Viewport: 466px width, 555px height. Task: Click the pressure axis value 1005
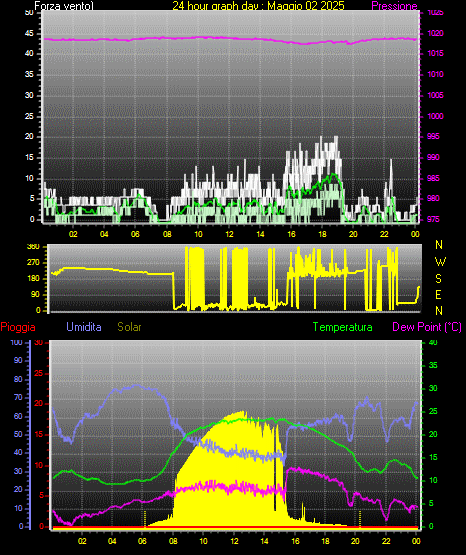click(x=435, y=95)
